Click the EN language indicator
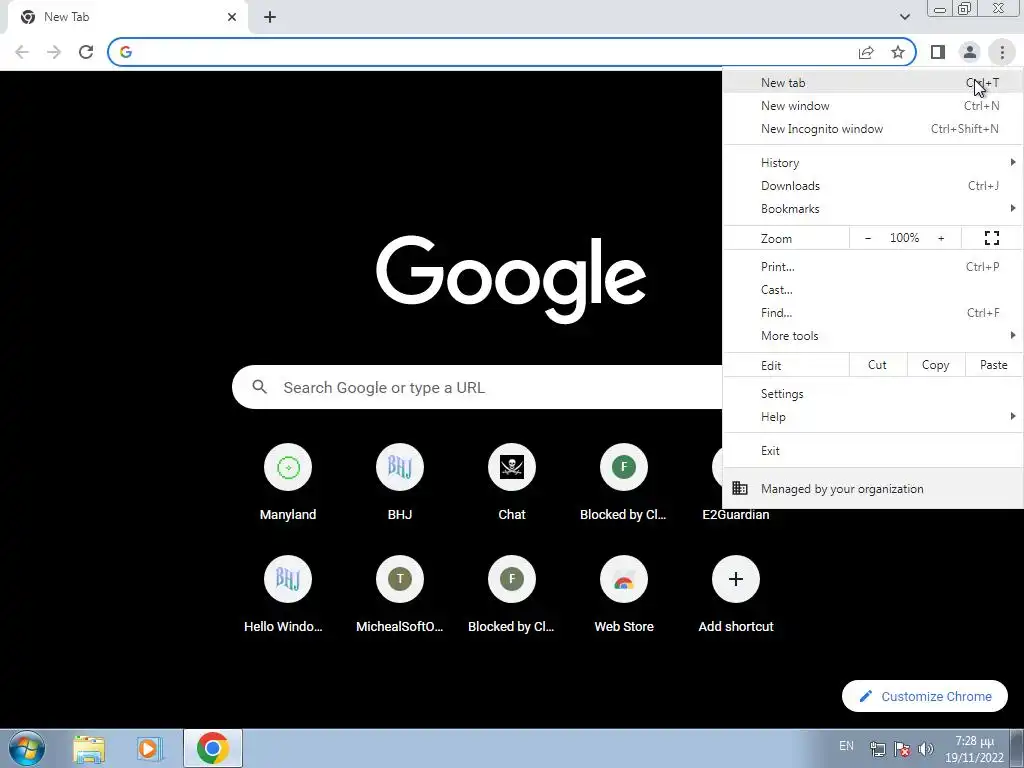Image resolution: width=1024 pixels, height=768 pixels. pyautogui.click(x=846, y=746)
